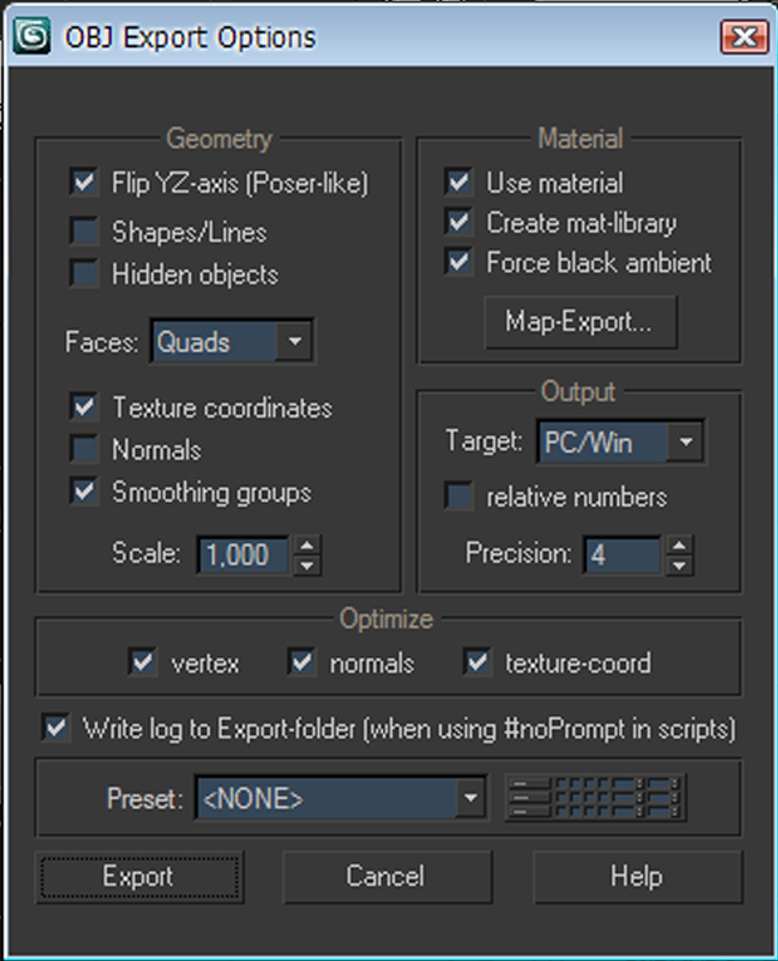This screenshot has height=961, width=778.
Task: Click the Help button
Action: coord(636,877)
